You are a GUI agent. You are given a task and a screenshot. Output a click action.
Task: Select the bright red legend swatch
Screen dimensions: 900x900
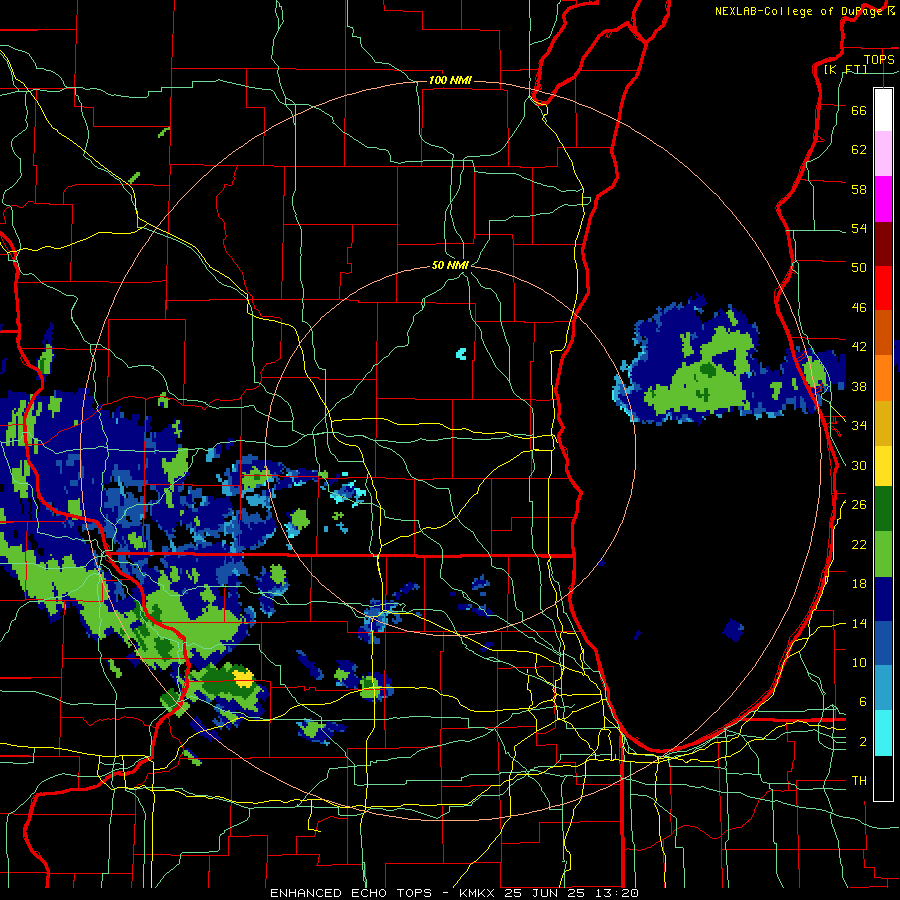(883, 289)
